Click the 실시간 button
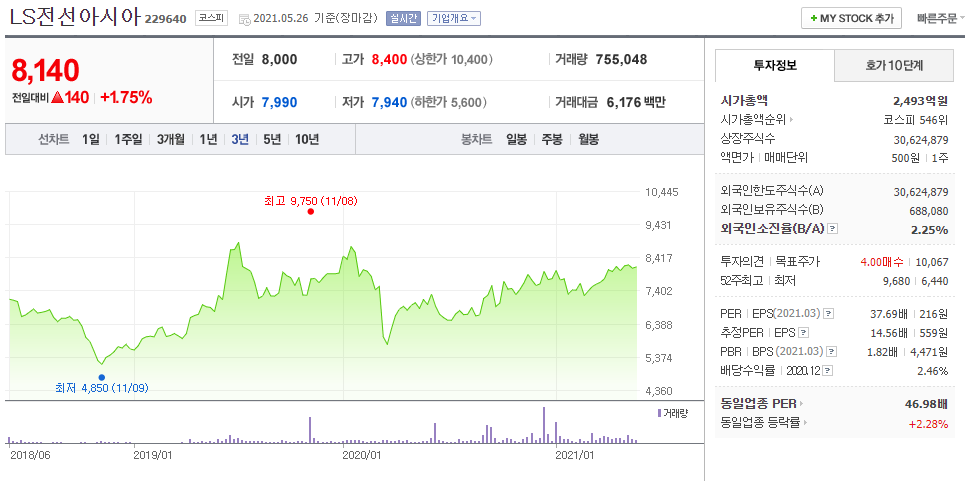Image resolution: width=973 pixels, height=481 pixels. tap(403, 19)
